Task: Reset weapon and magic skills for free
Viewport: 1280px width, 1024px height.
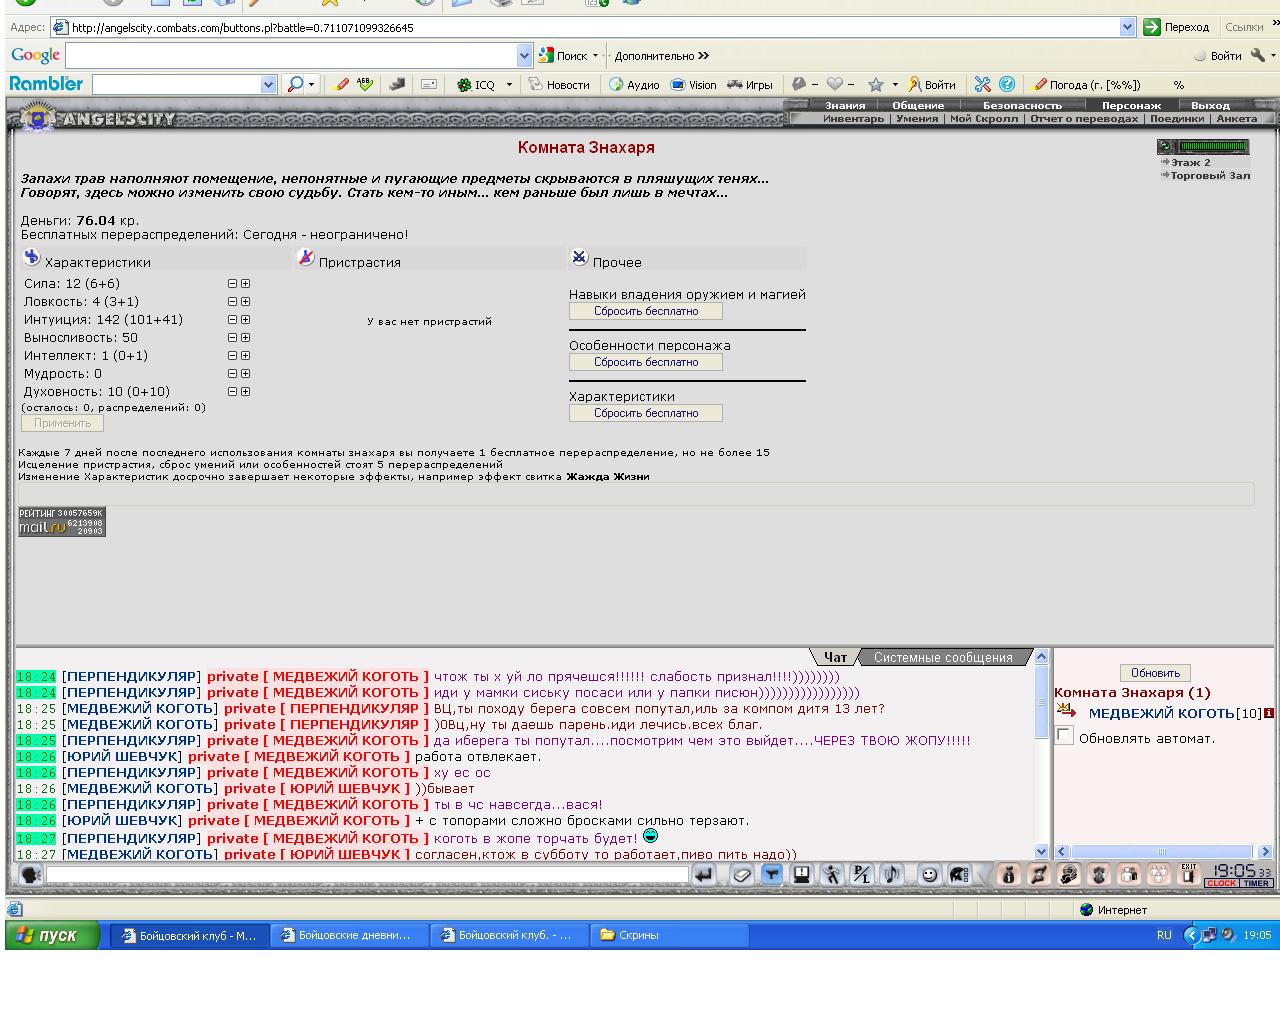Action: [646, 311]
